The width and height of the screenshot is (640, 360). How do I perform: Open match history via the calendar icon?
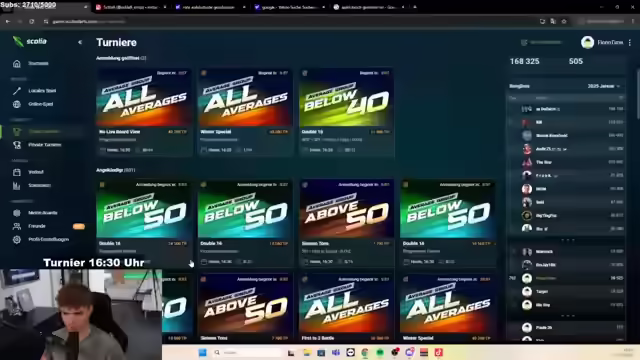point(17,172)
